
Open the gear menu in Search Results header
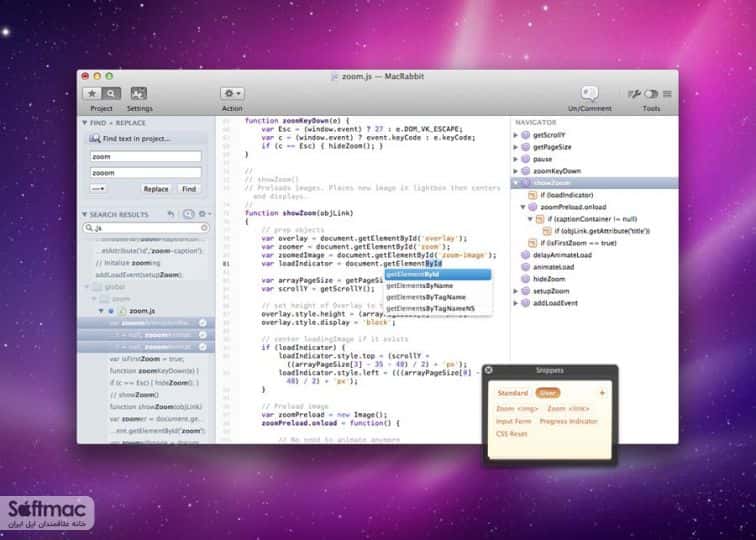click(x=204, y=214)
